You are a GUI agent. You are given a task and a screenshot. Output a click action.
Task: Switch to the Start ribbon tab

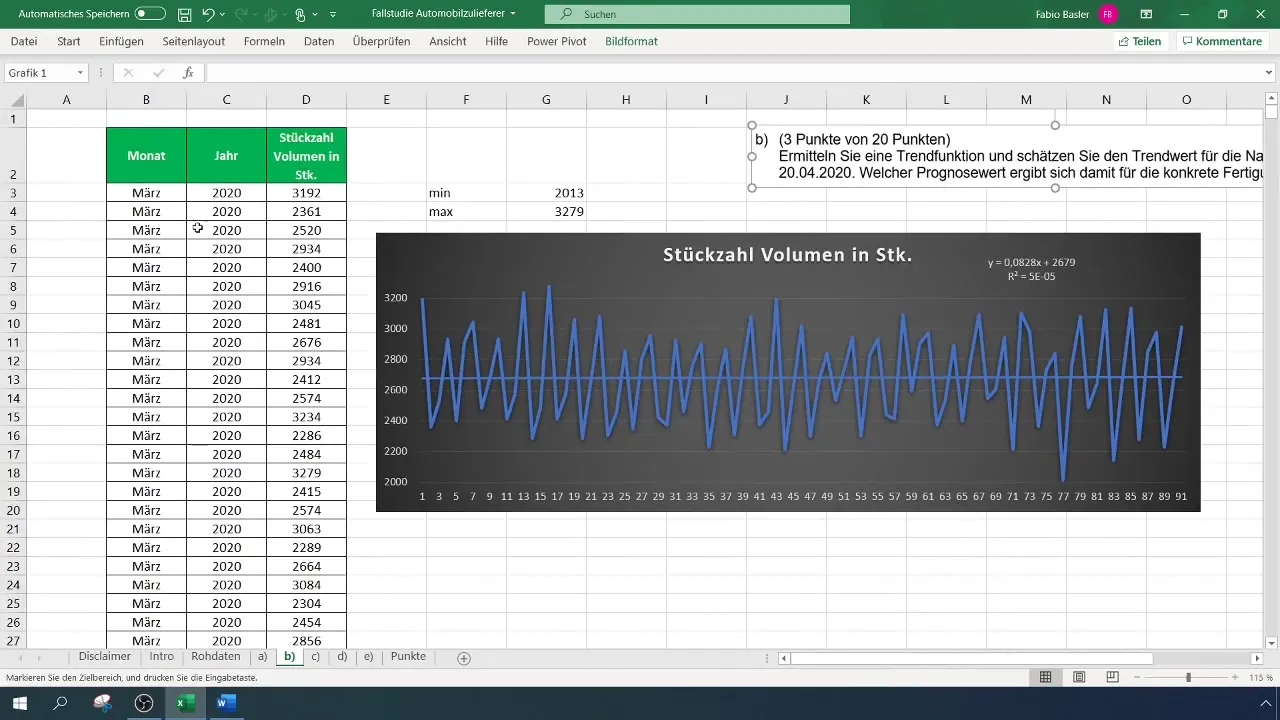click(69, 41)
